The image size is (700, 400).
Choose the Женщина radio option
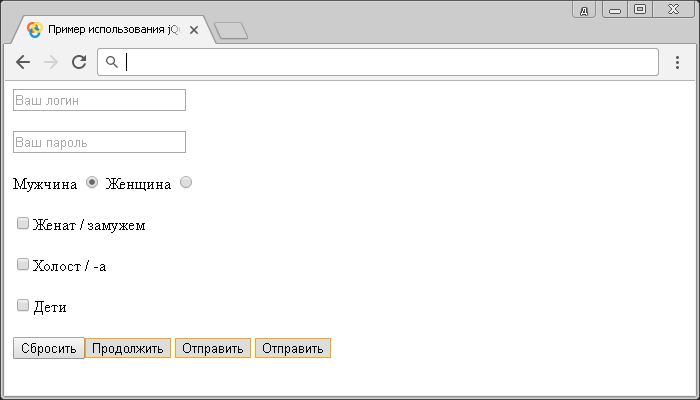(186, 182)
